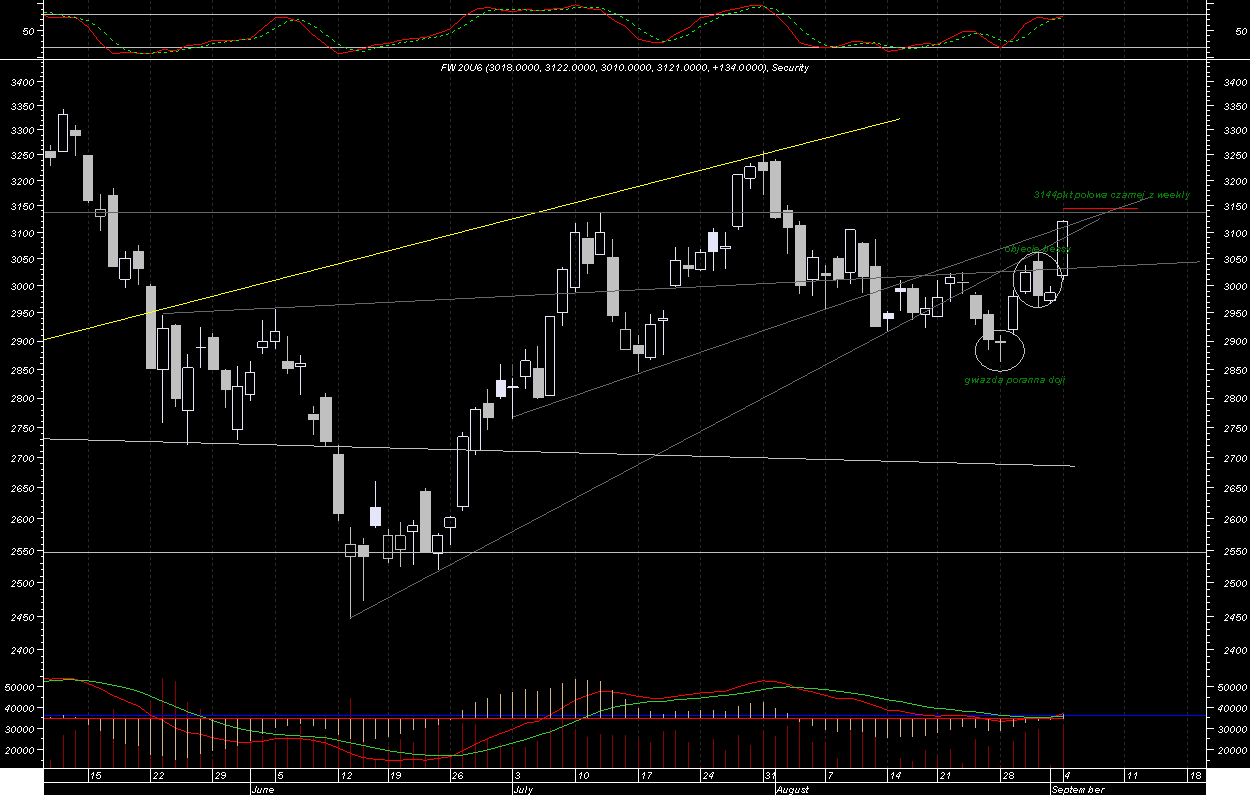Click date label 26 on the time axis
Viewport: 1250px width, 795px height.
click(457, 775)
